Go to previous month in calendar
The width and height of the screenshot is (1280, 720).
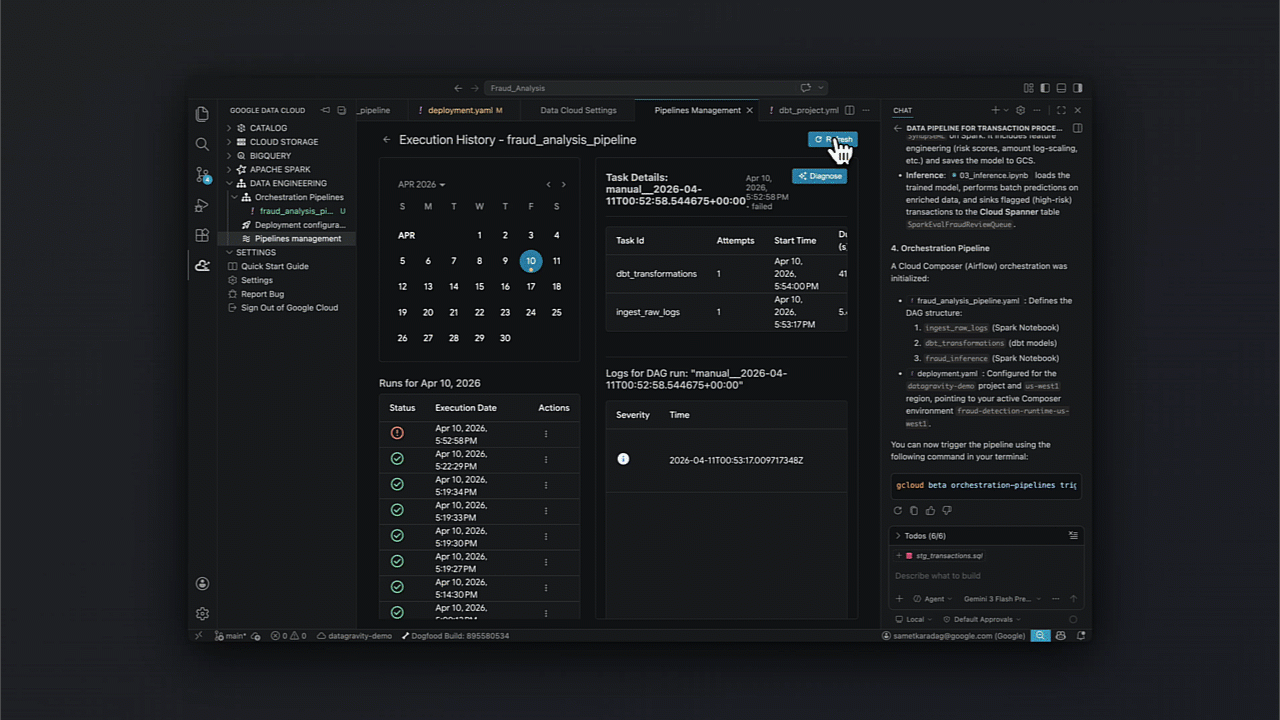pos(548,185)
